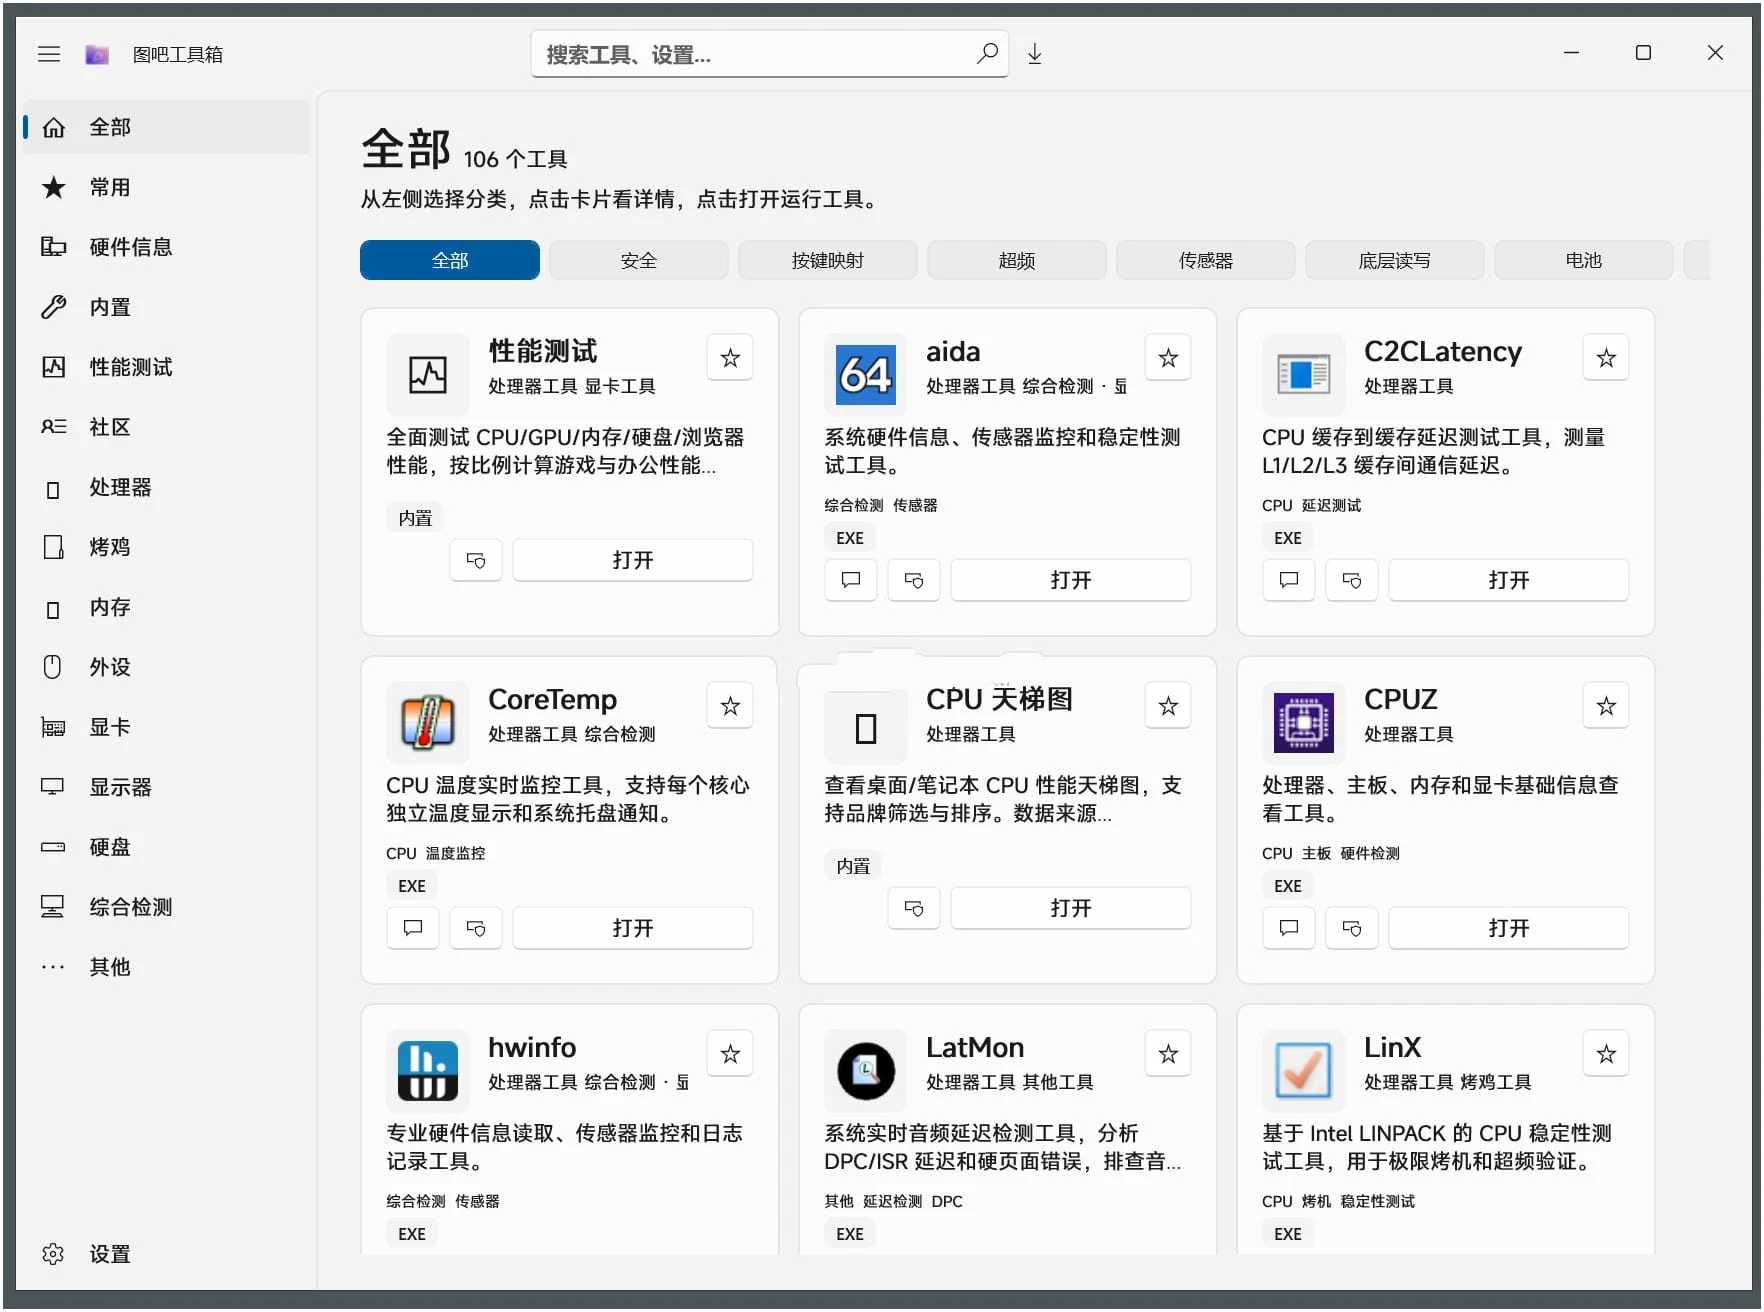Open 处理器 category in sidebar
1764x1312 pixels.
pyautogui.click(x=167, y=487)
